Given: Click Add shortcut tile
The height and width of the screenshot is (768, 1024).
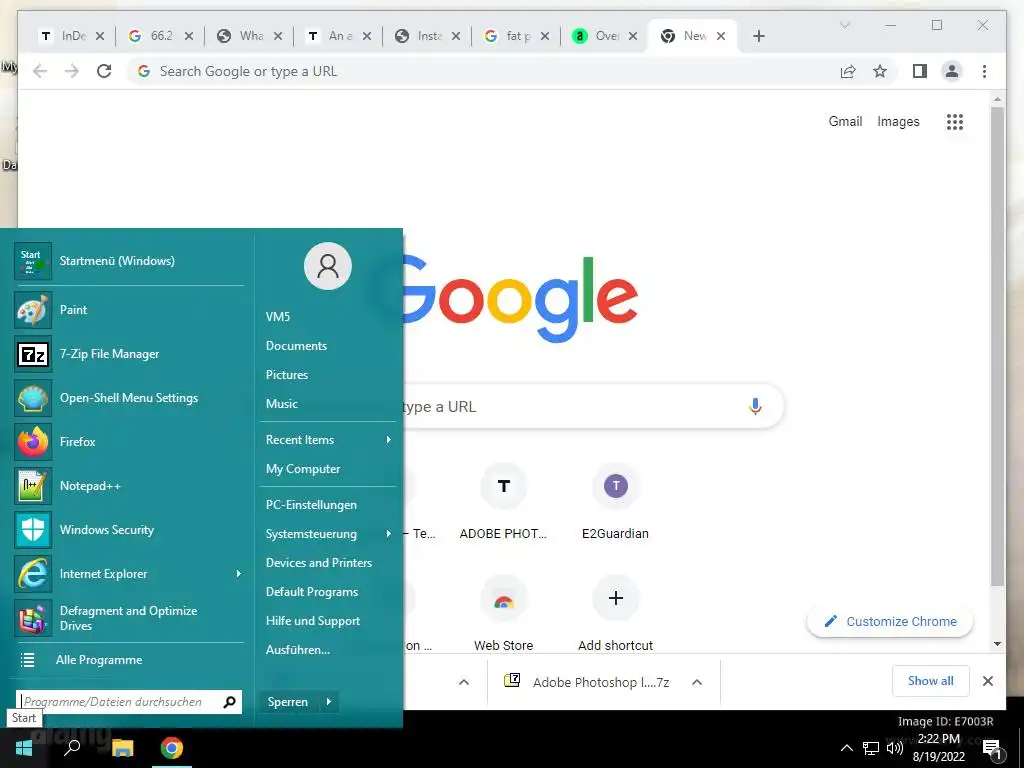Looking at the screenshot, I should click(x=615, y=614).
